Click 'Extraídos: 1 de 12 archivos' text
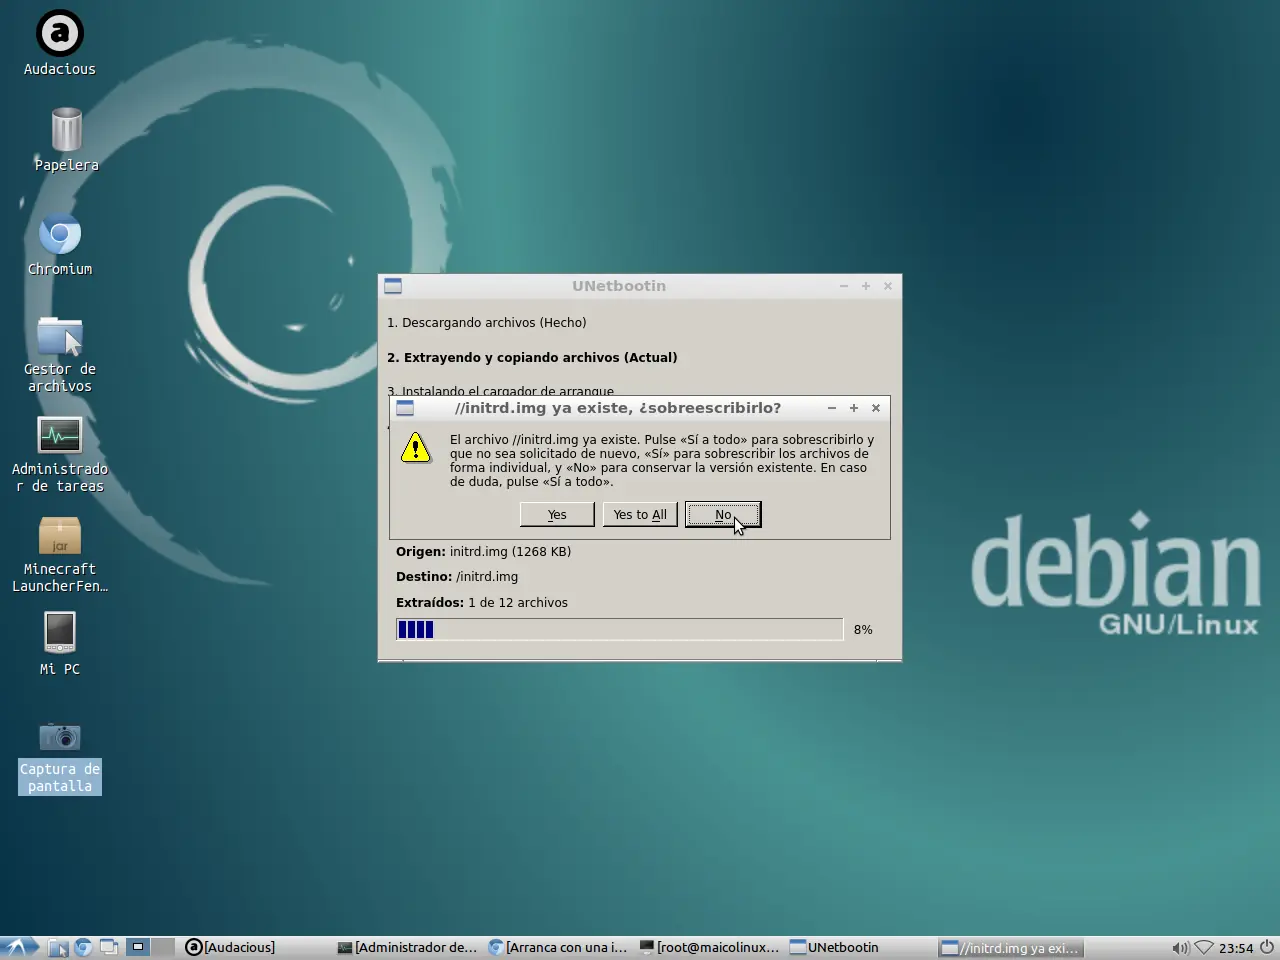Image resolution: width=1280 pixels, height=960 pixels. [481, 602]
